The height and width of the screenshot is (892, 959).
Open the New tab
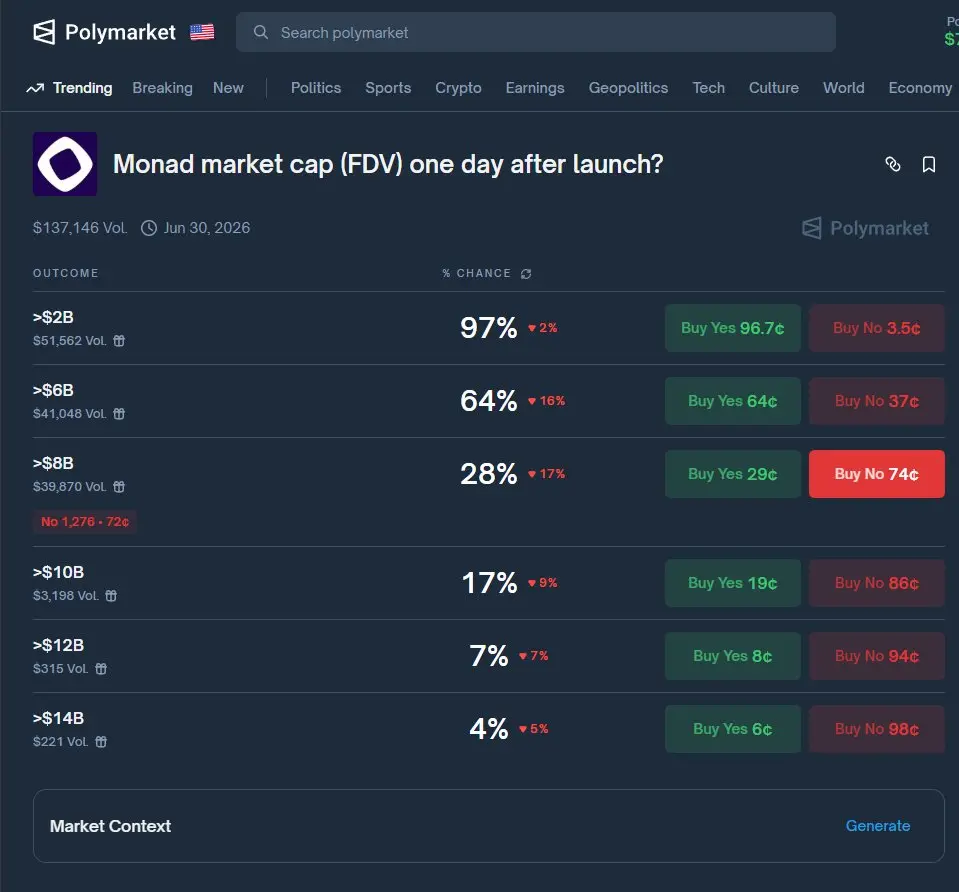coord(228,88)
